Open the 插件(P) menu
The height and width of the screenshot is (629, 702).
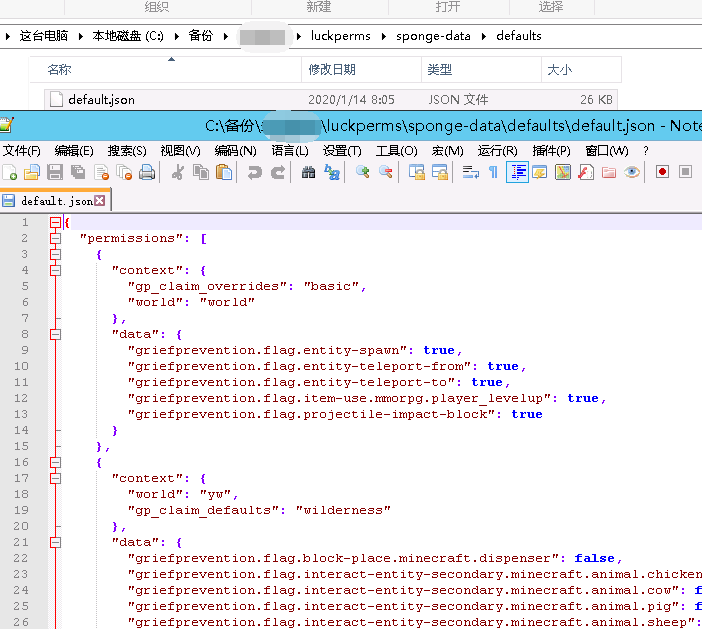coord(551,150)
